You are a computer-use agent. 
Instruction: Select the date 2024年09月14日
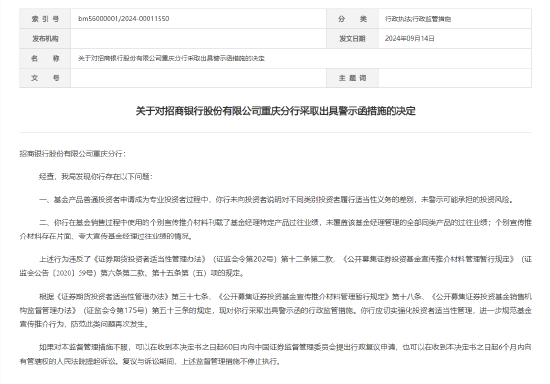click(x=409, y=39)
